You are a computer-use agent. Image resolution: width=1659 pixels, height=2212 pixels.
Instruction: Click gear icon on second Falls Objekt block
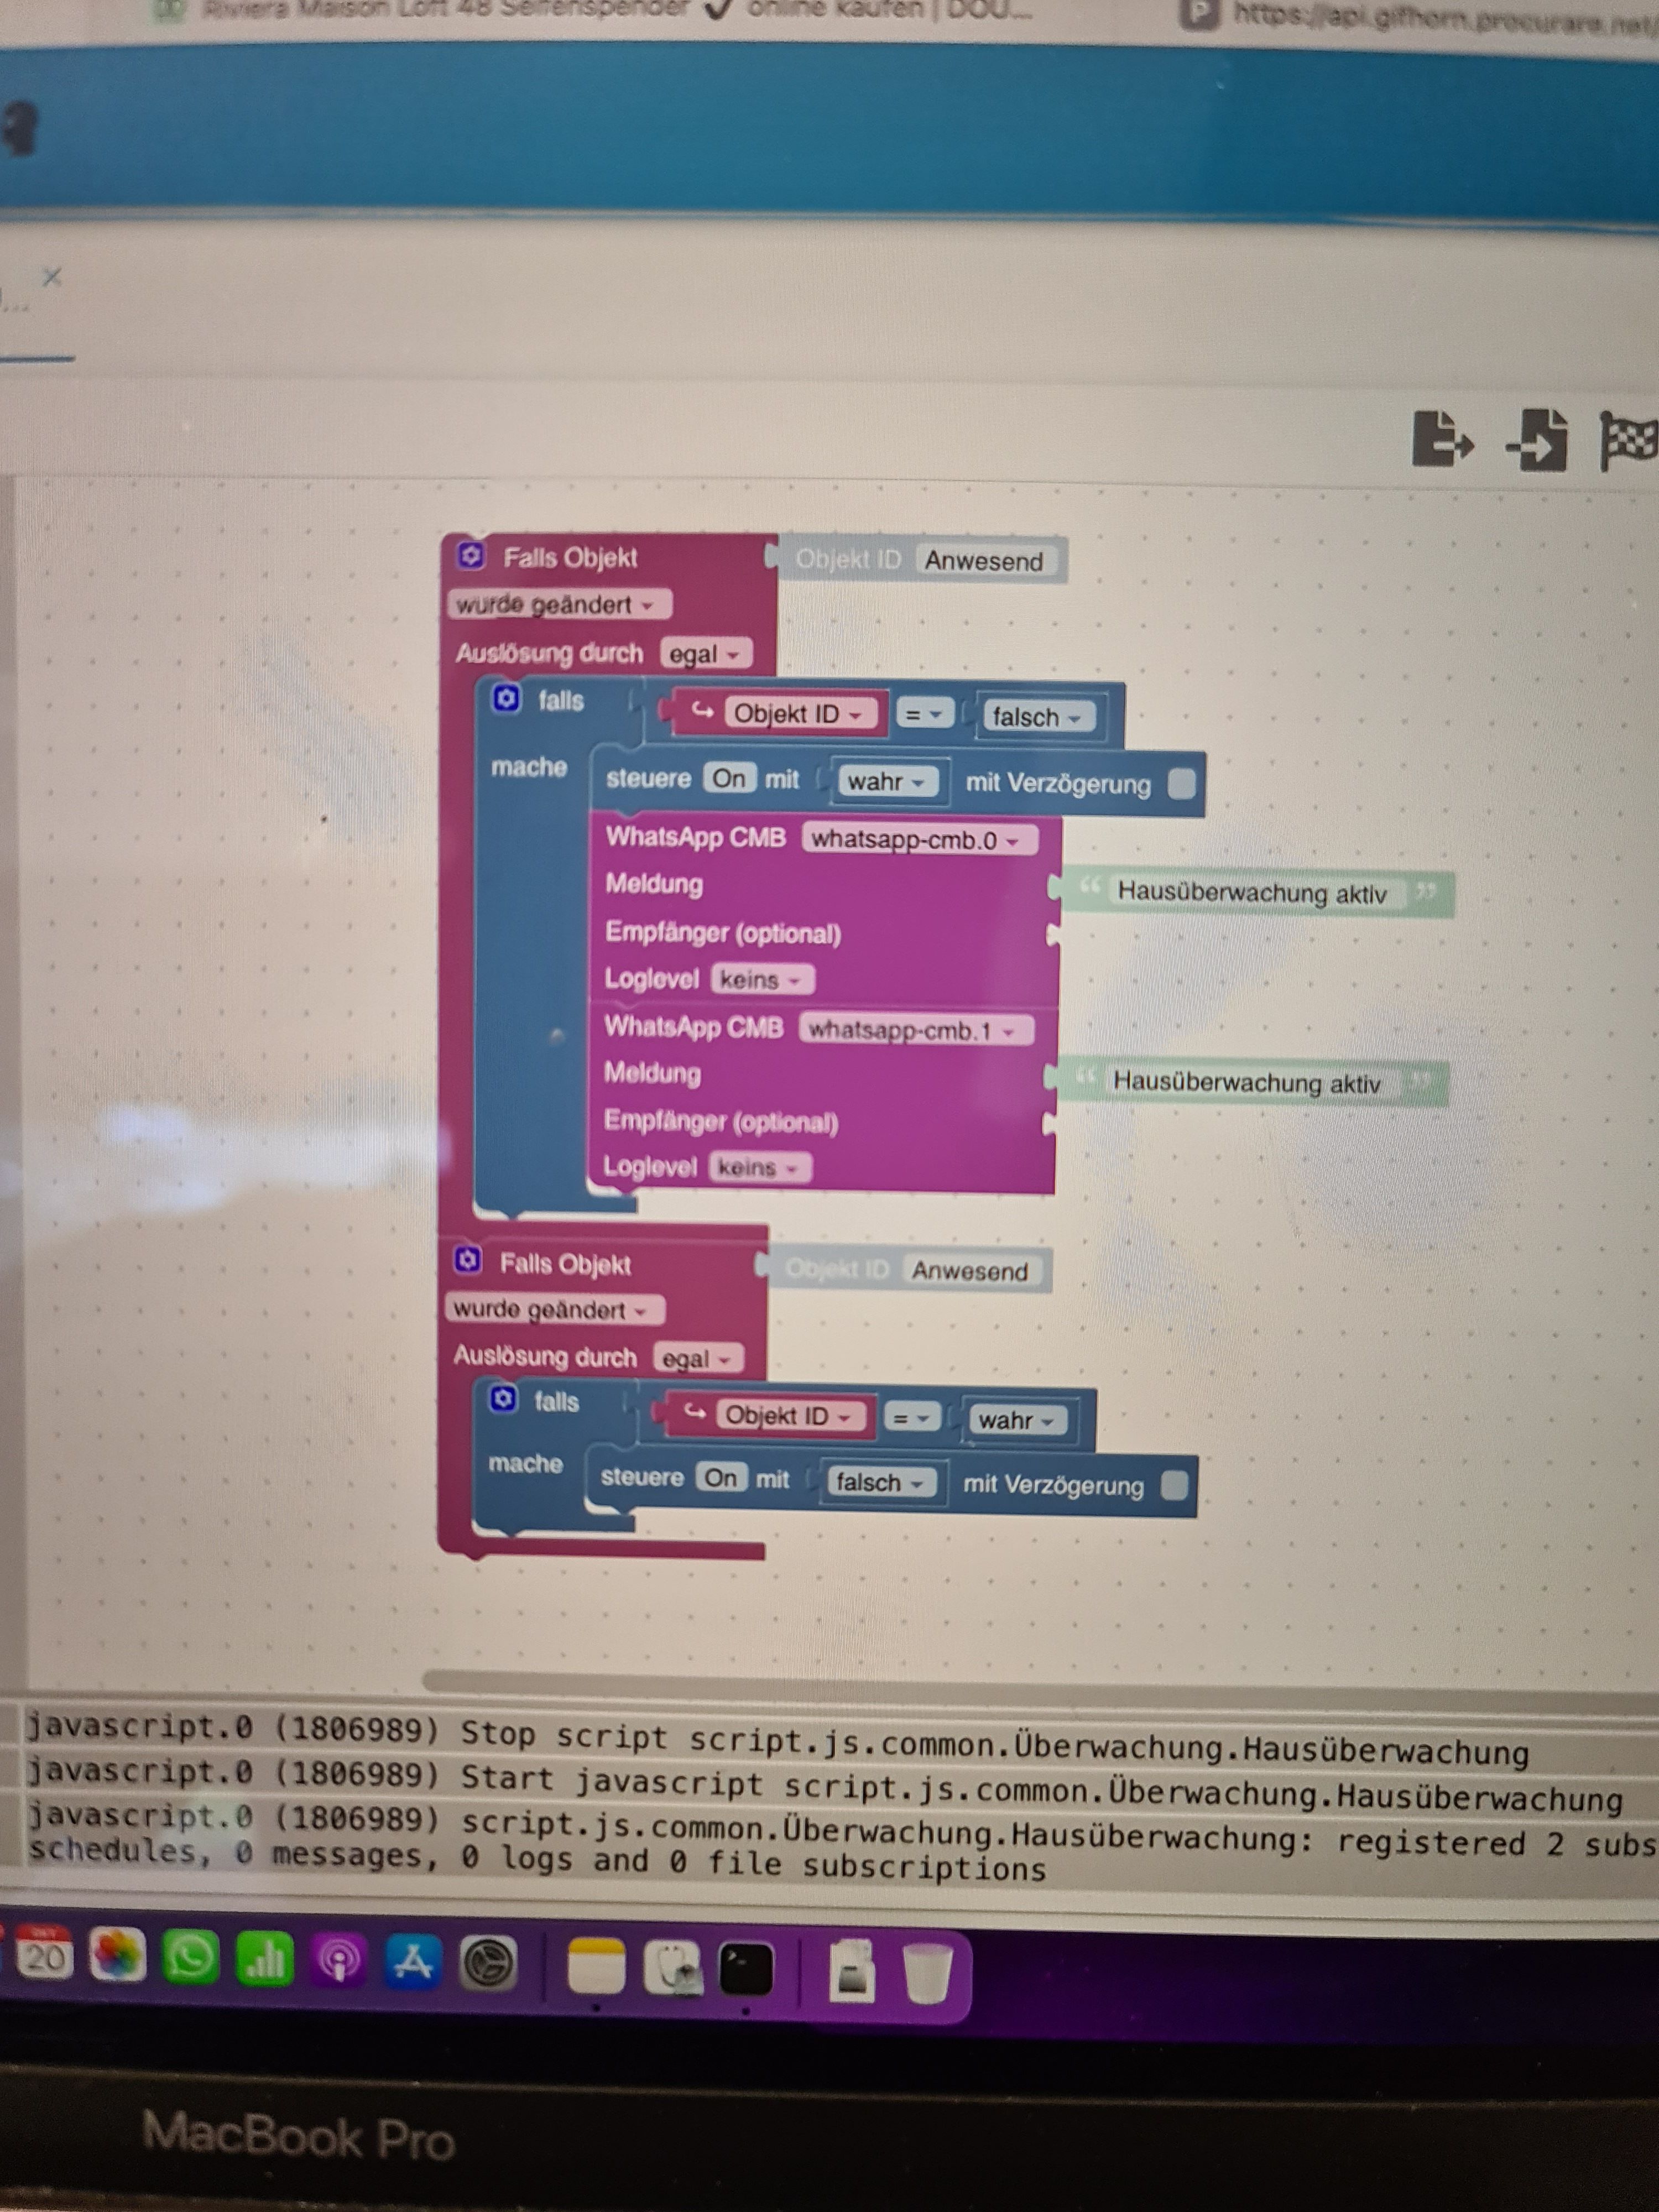468,1261
